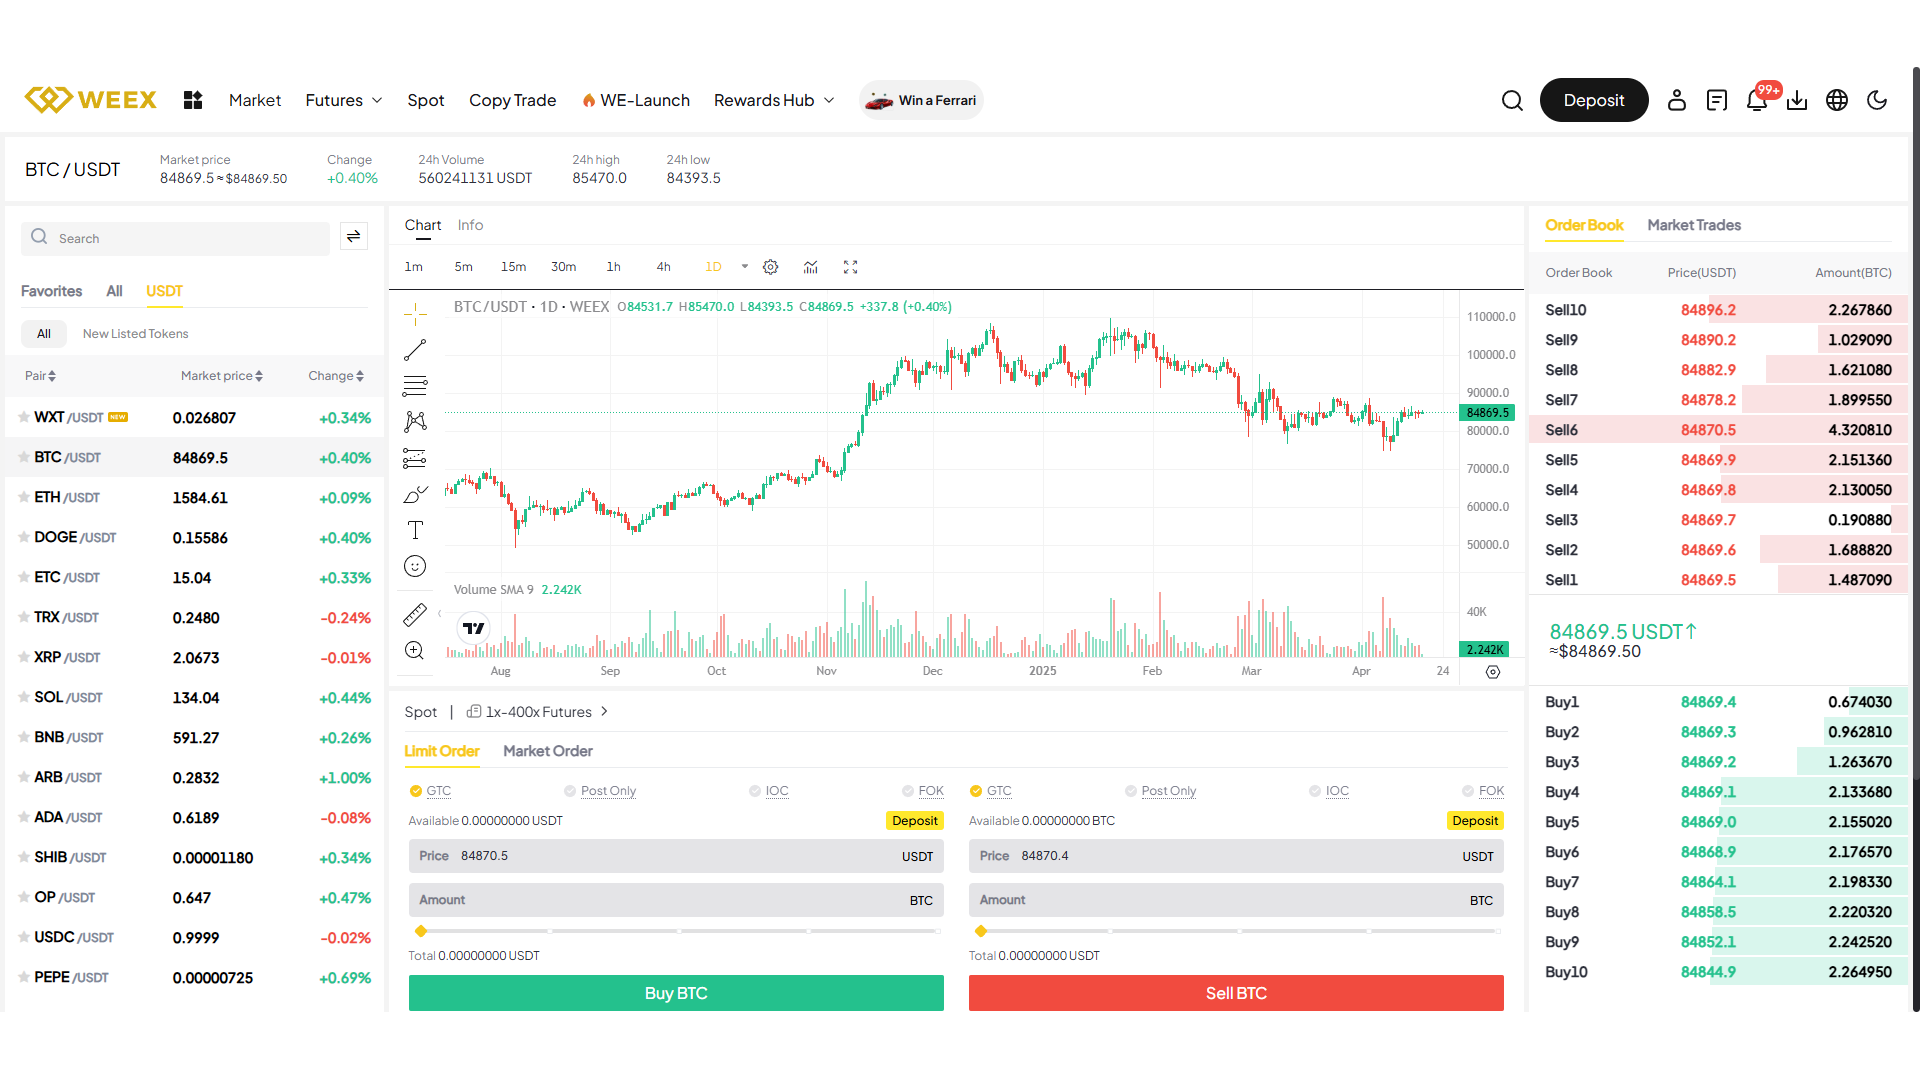Switch to dark mode with moon icon
Viewport: 1920px width, 1080px height.
pos(1877,100)
